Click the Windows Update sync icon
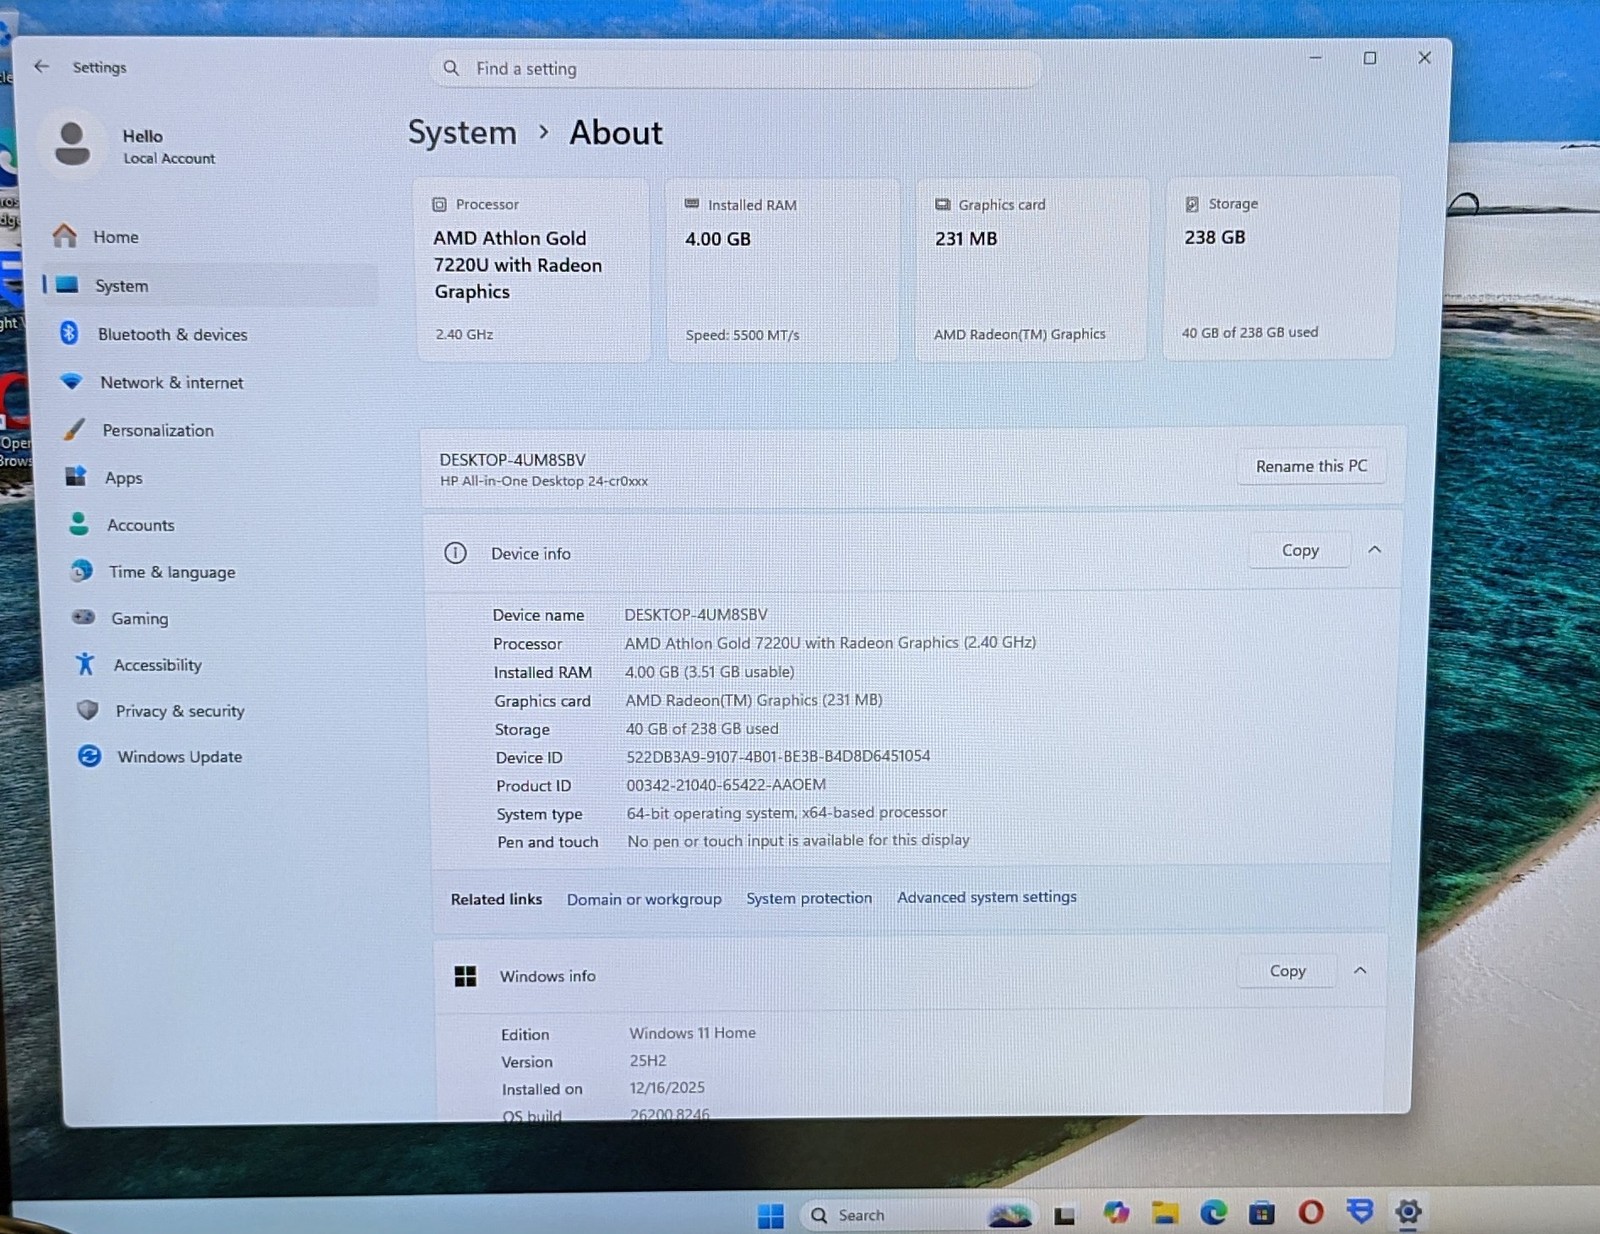The height and width of the screenshot is (1234, 1600). (89, 756)
